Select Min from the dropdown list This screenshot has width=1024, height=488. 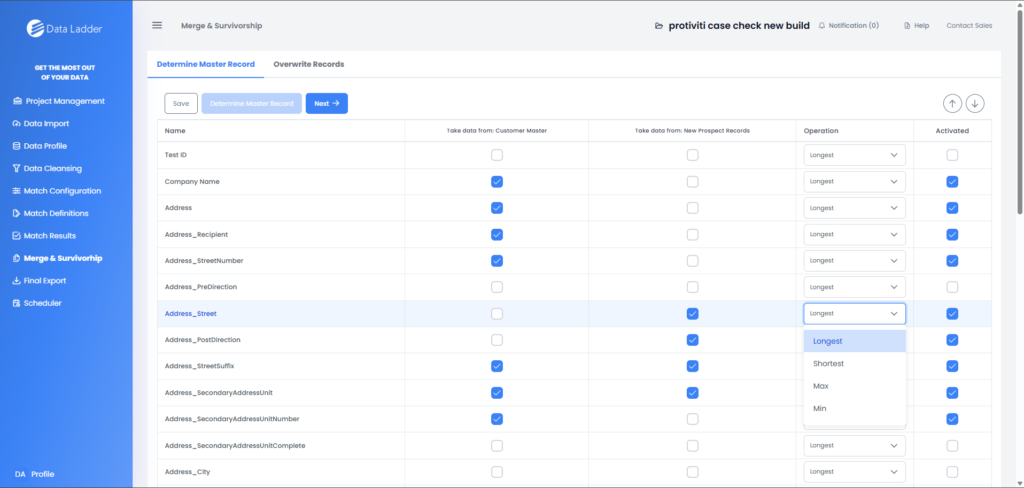854,408
